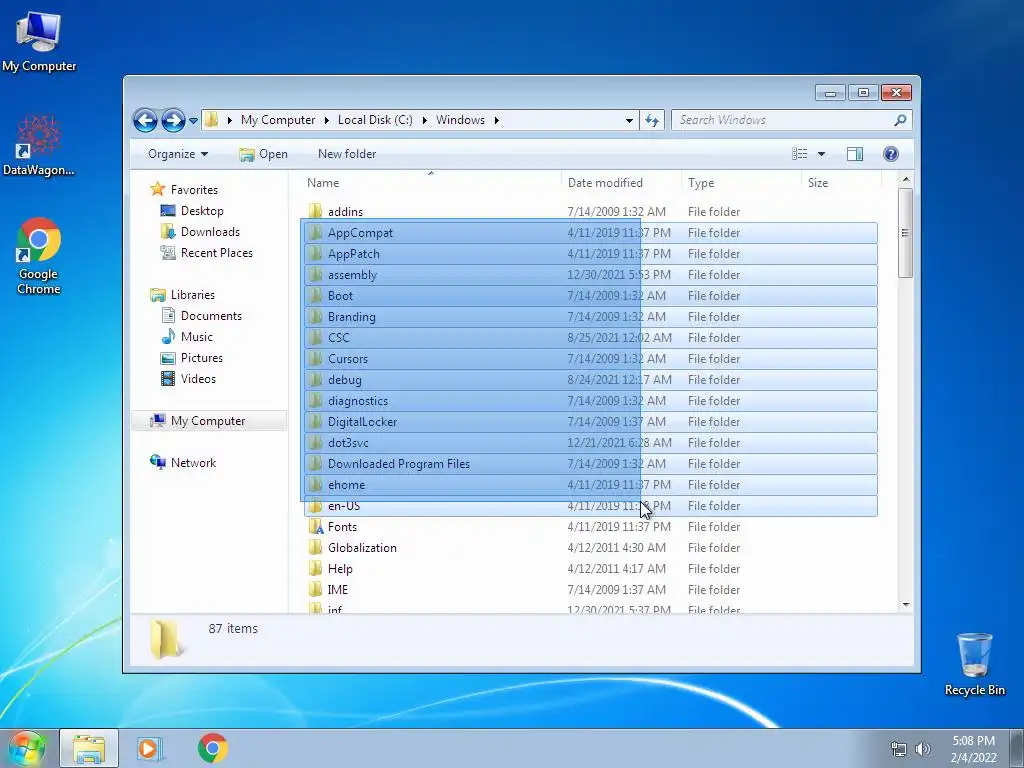Select the AppCompat folder

pos(590,232)
